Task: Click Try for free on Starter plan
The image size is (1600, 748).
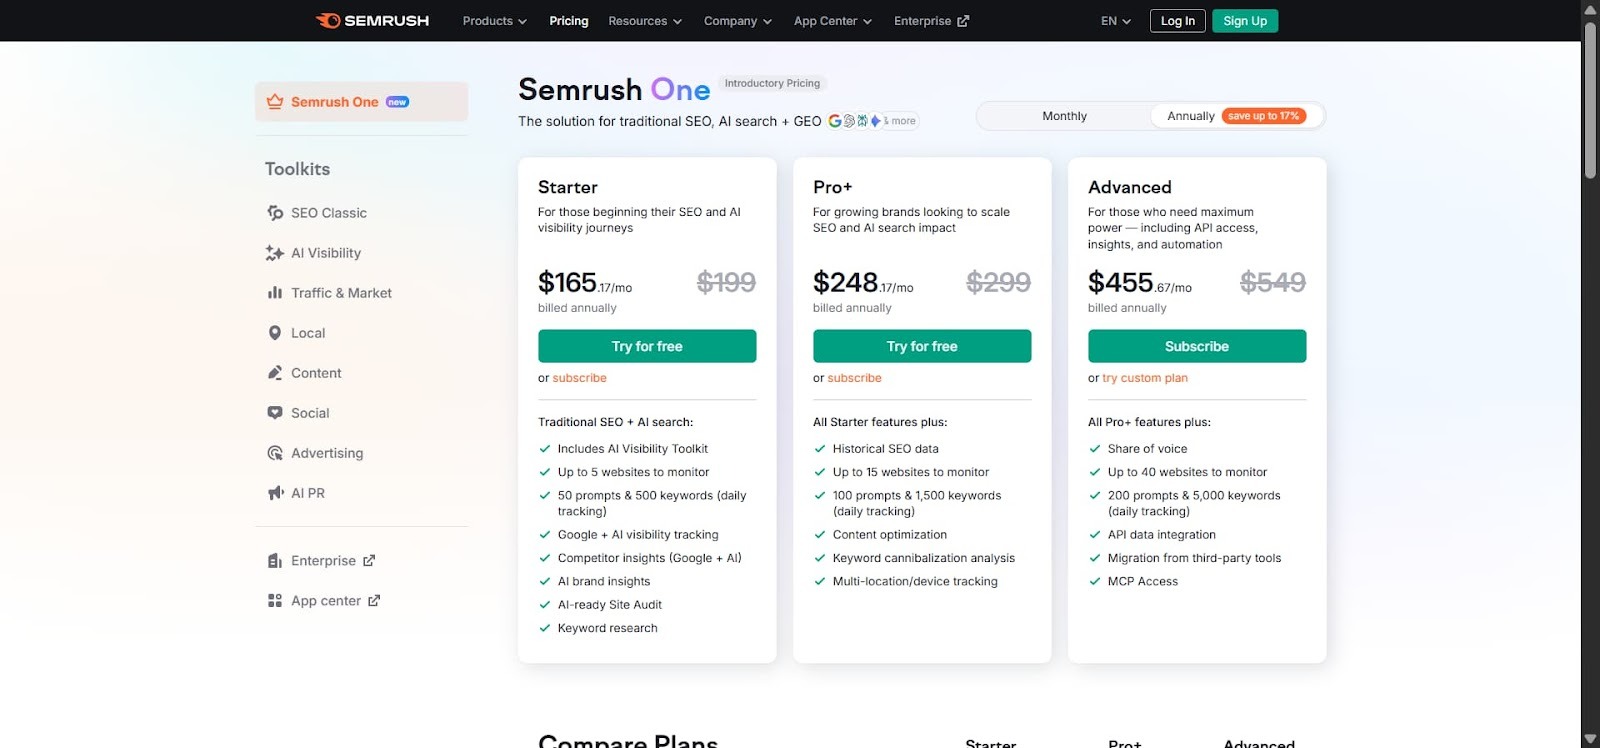Action: tap(647, 346)
